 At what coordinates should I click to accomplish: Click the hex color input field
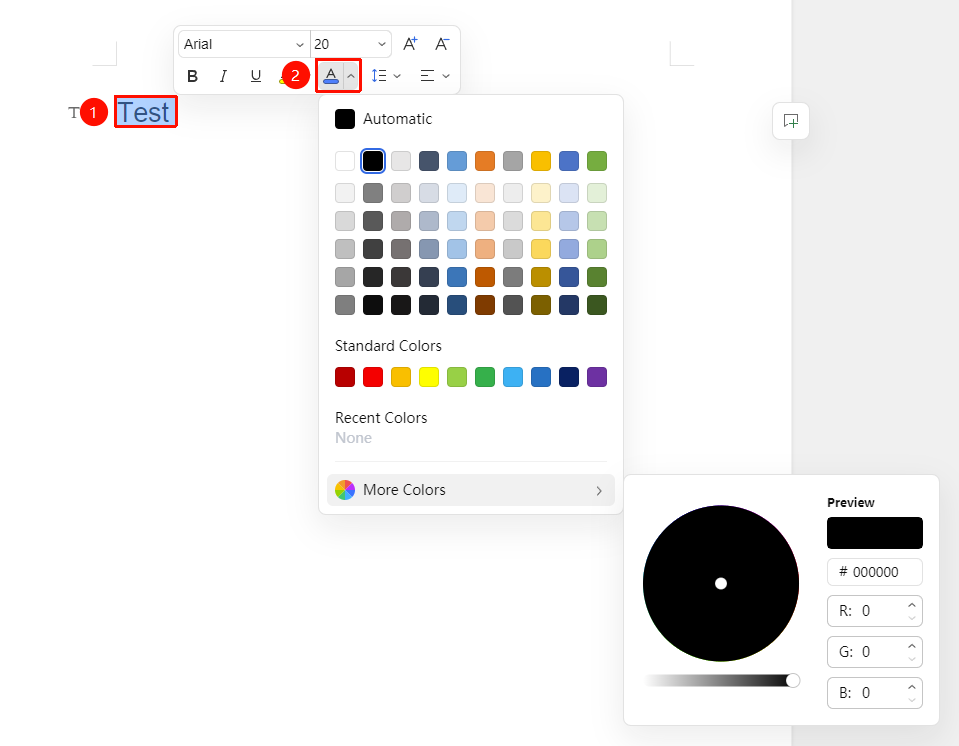click(x=875, y=572)
